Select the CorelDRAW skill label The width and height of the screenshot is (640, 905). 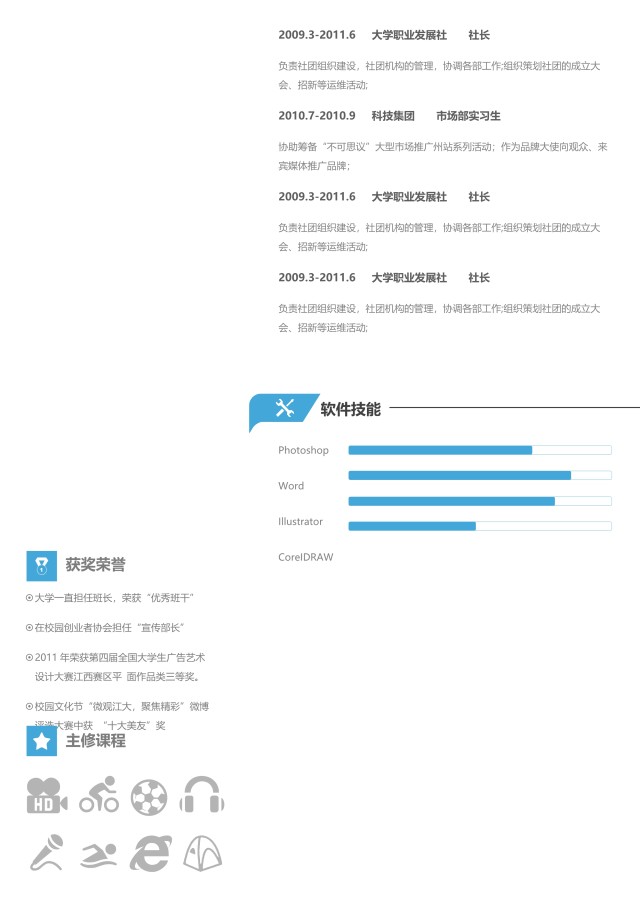(305, 557)
